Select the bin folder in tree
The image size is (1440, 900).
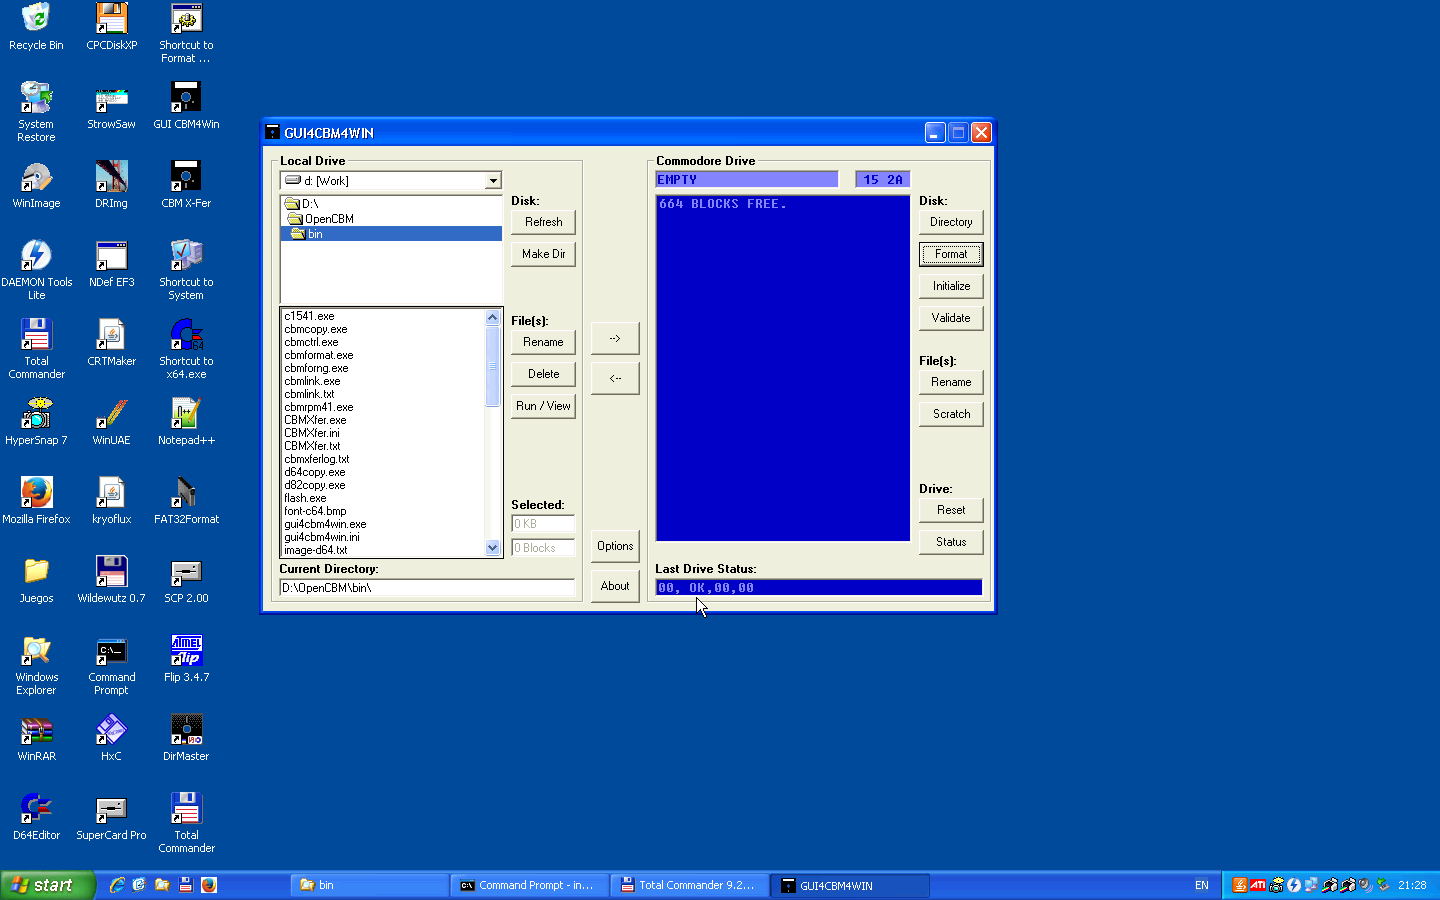pos(391,234)
